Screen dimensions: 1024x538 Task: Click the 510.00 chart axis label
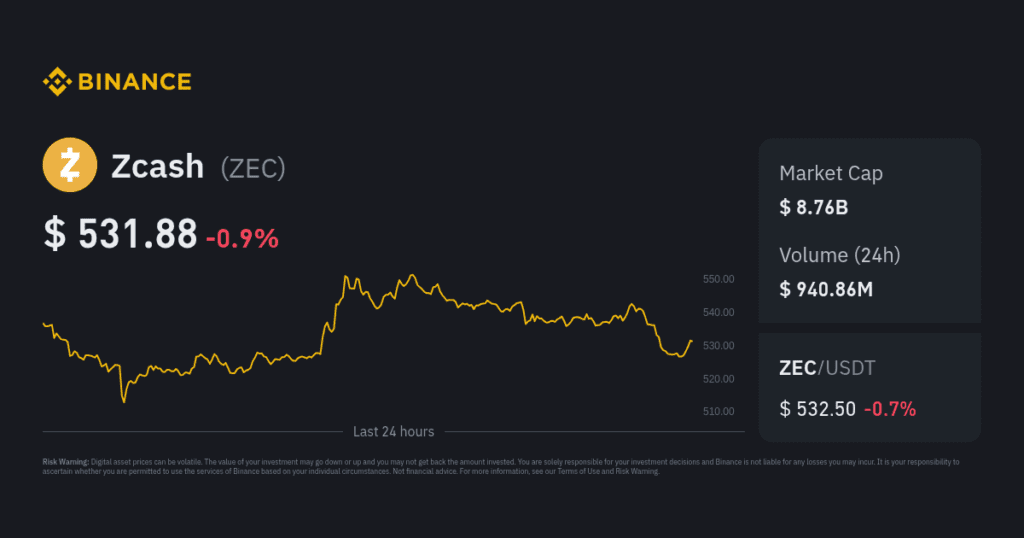pos(719,411)
